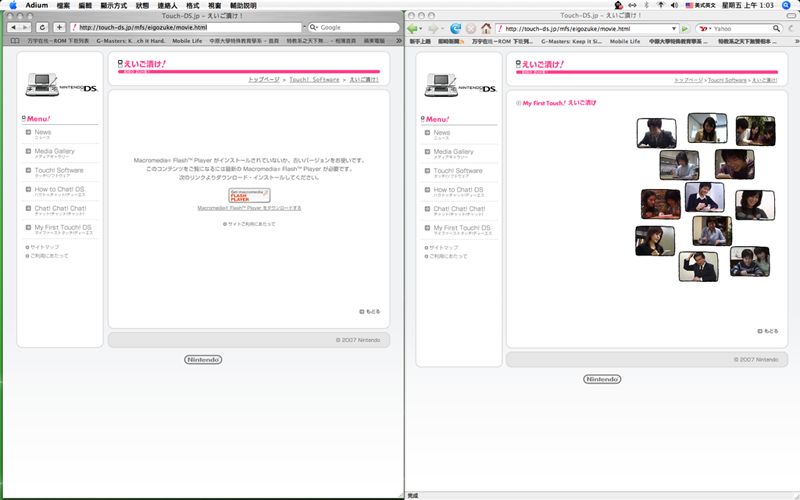
Task: Click Firefox's green Go arrow button
Action: tap(685, 29)
